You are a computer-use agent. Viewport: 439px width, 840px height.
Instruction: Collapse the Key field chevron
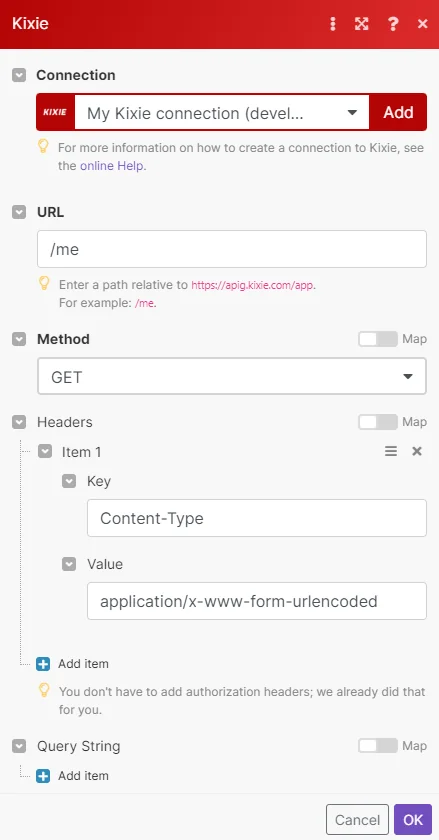tap(69, 481)
